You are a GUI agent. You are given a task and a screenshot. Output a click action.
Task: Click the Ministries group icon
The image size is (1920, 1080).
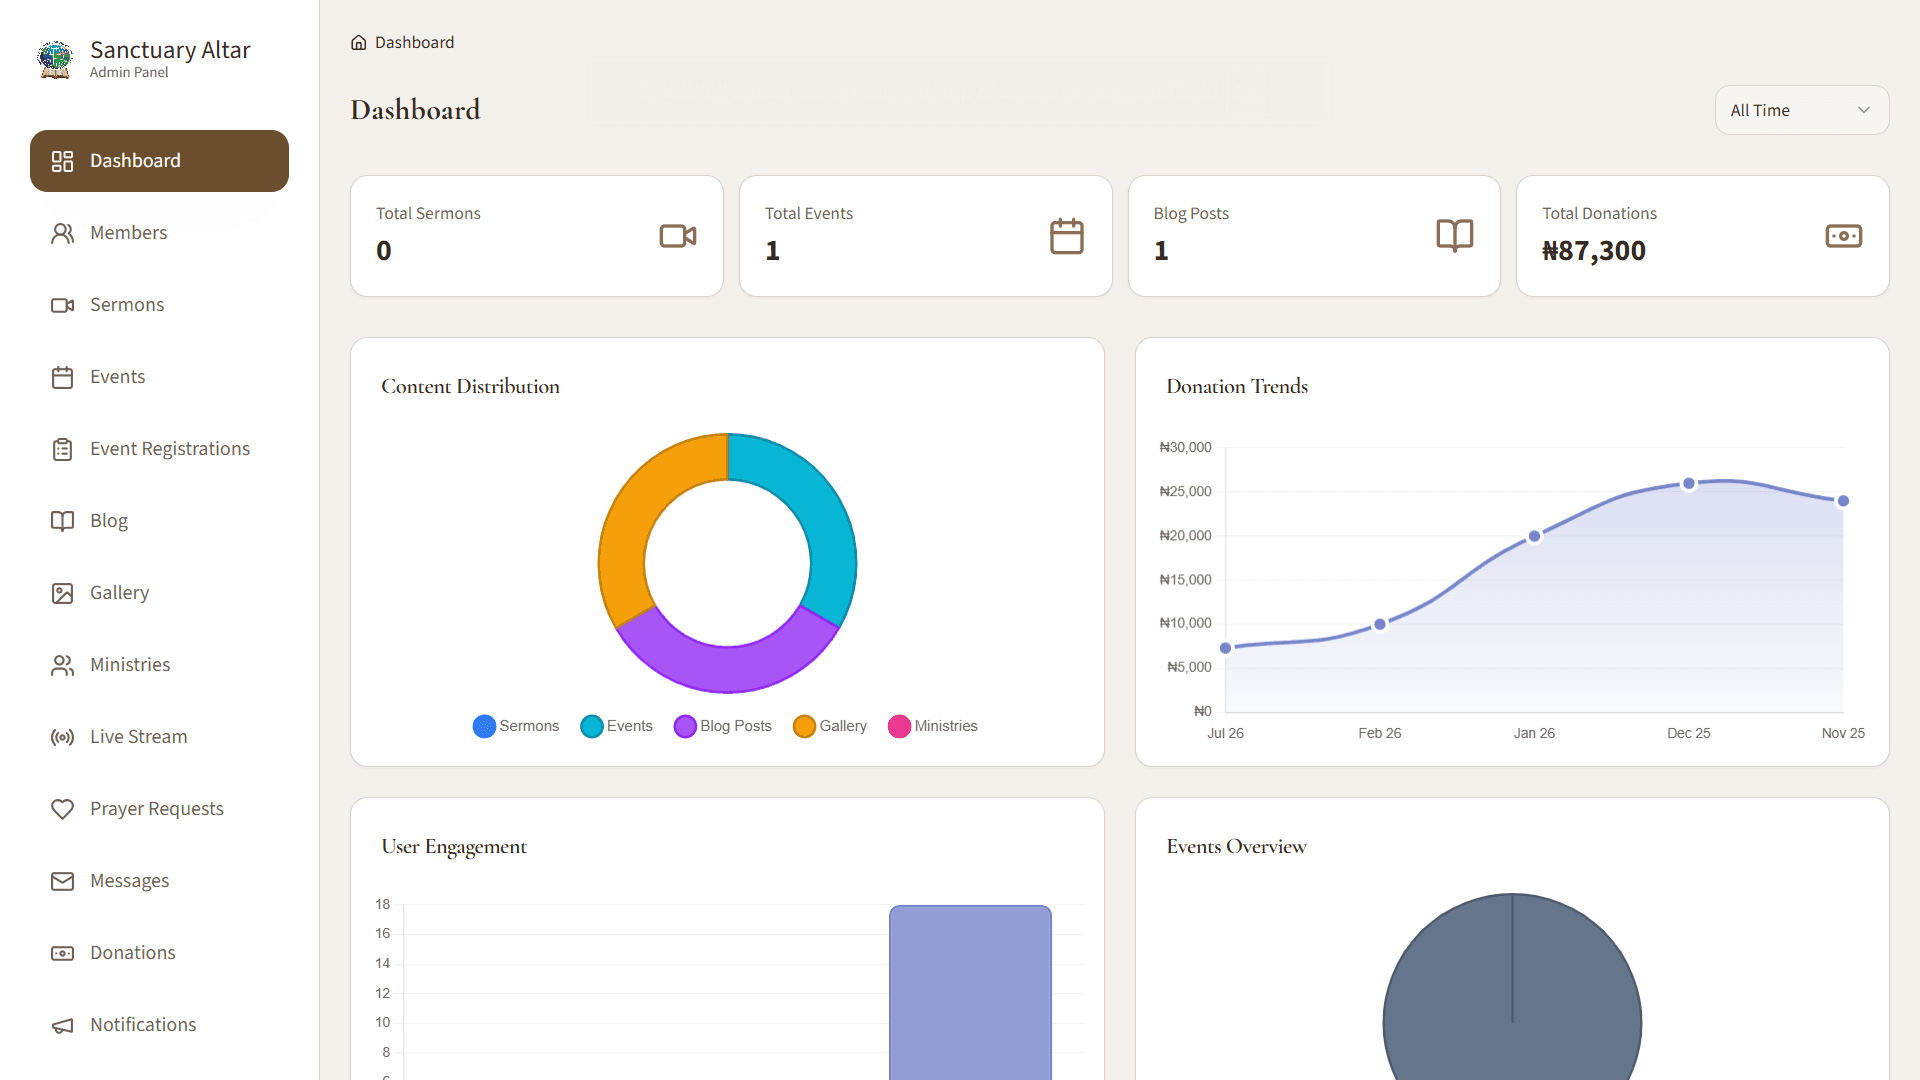[x=62, y=665]
